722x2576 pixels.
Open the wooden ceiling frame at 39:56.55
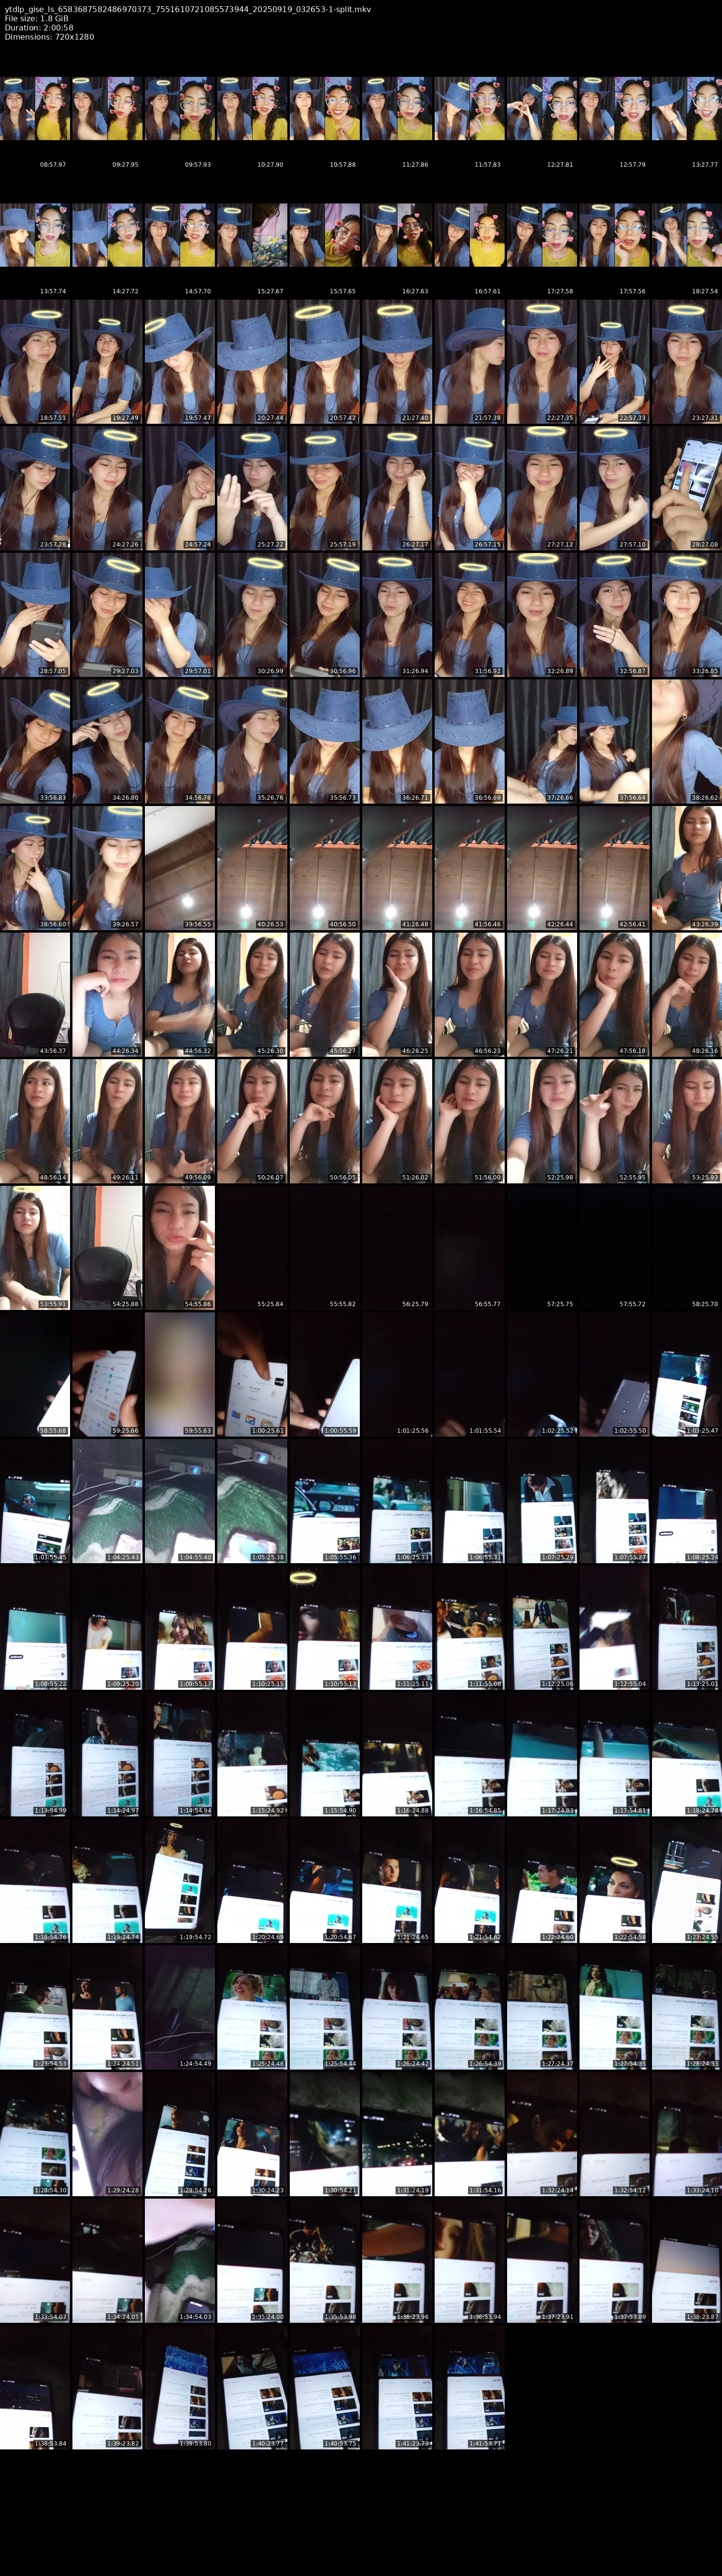click(179, 867)
